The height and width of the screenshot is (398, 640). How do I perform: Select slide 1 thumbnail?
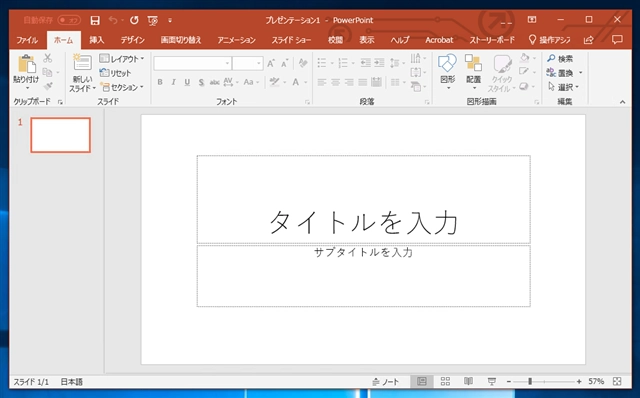[60, 135]
